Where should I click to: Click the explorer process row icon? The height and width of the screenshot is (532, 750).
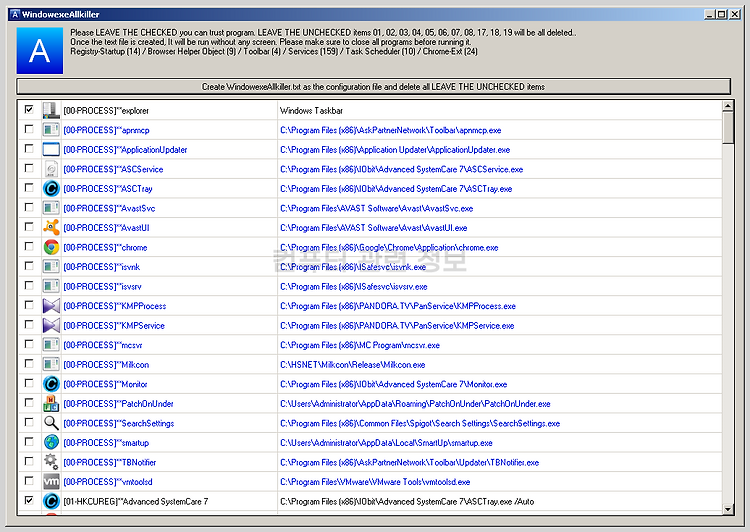51,111
